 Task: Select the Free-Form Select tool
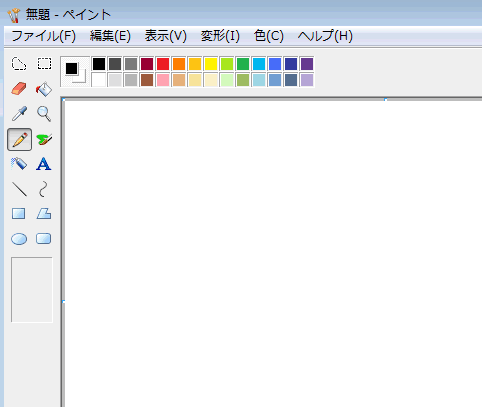coord(19,64)
